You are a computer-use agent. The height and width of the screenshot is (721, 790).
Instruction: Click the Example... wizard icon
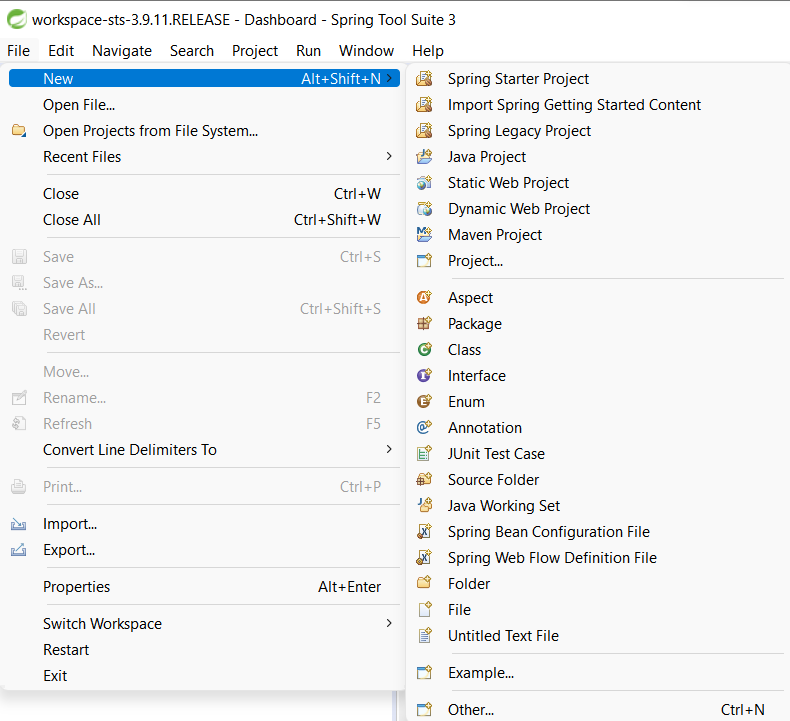click(424, 673)
